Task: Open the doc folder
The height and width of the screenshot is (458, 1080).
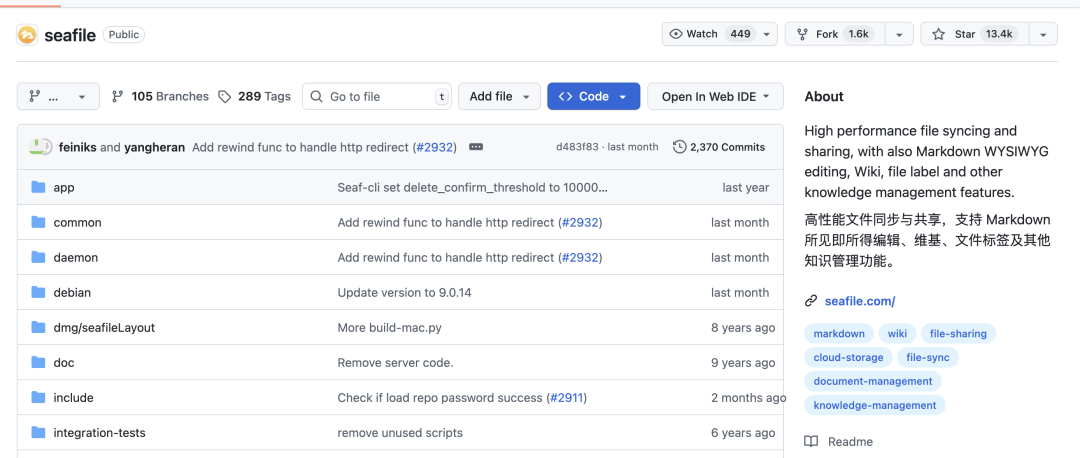Action: point(64,363)
